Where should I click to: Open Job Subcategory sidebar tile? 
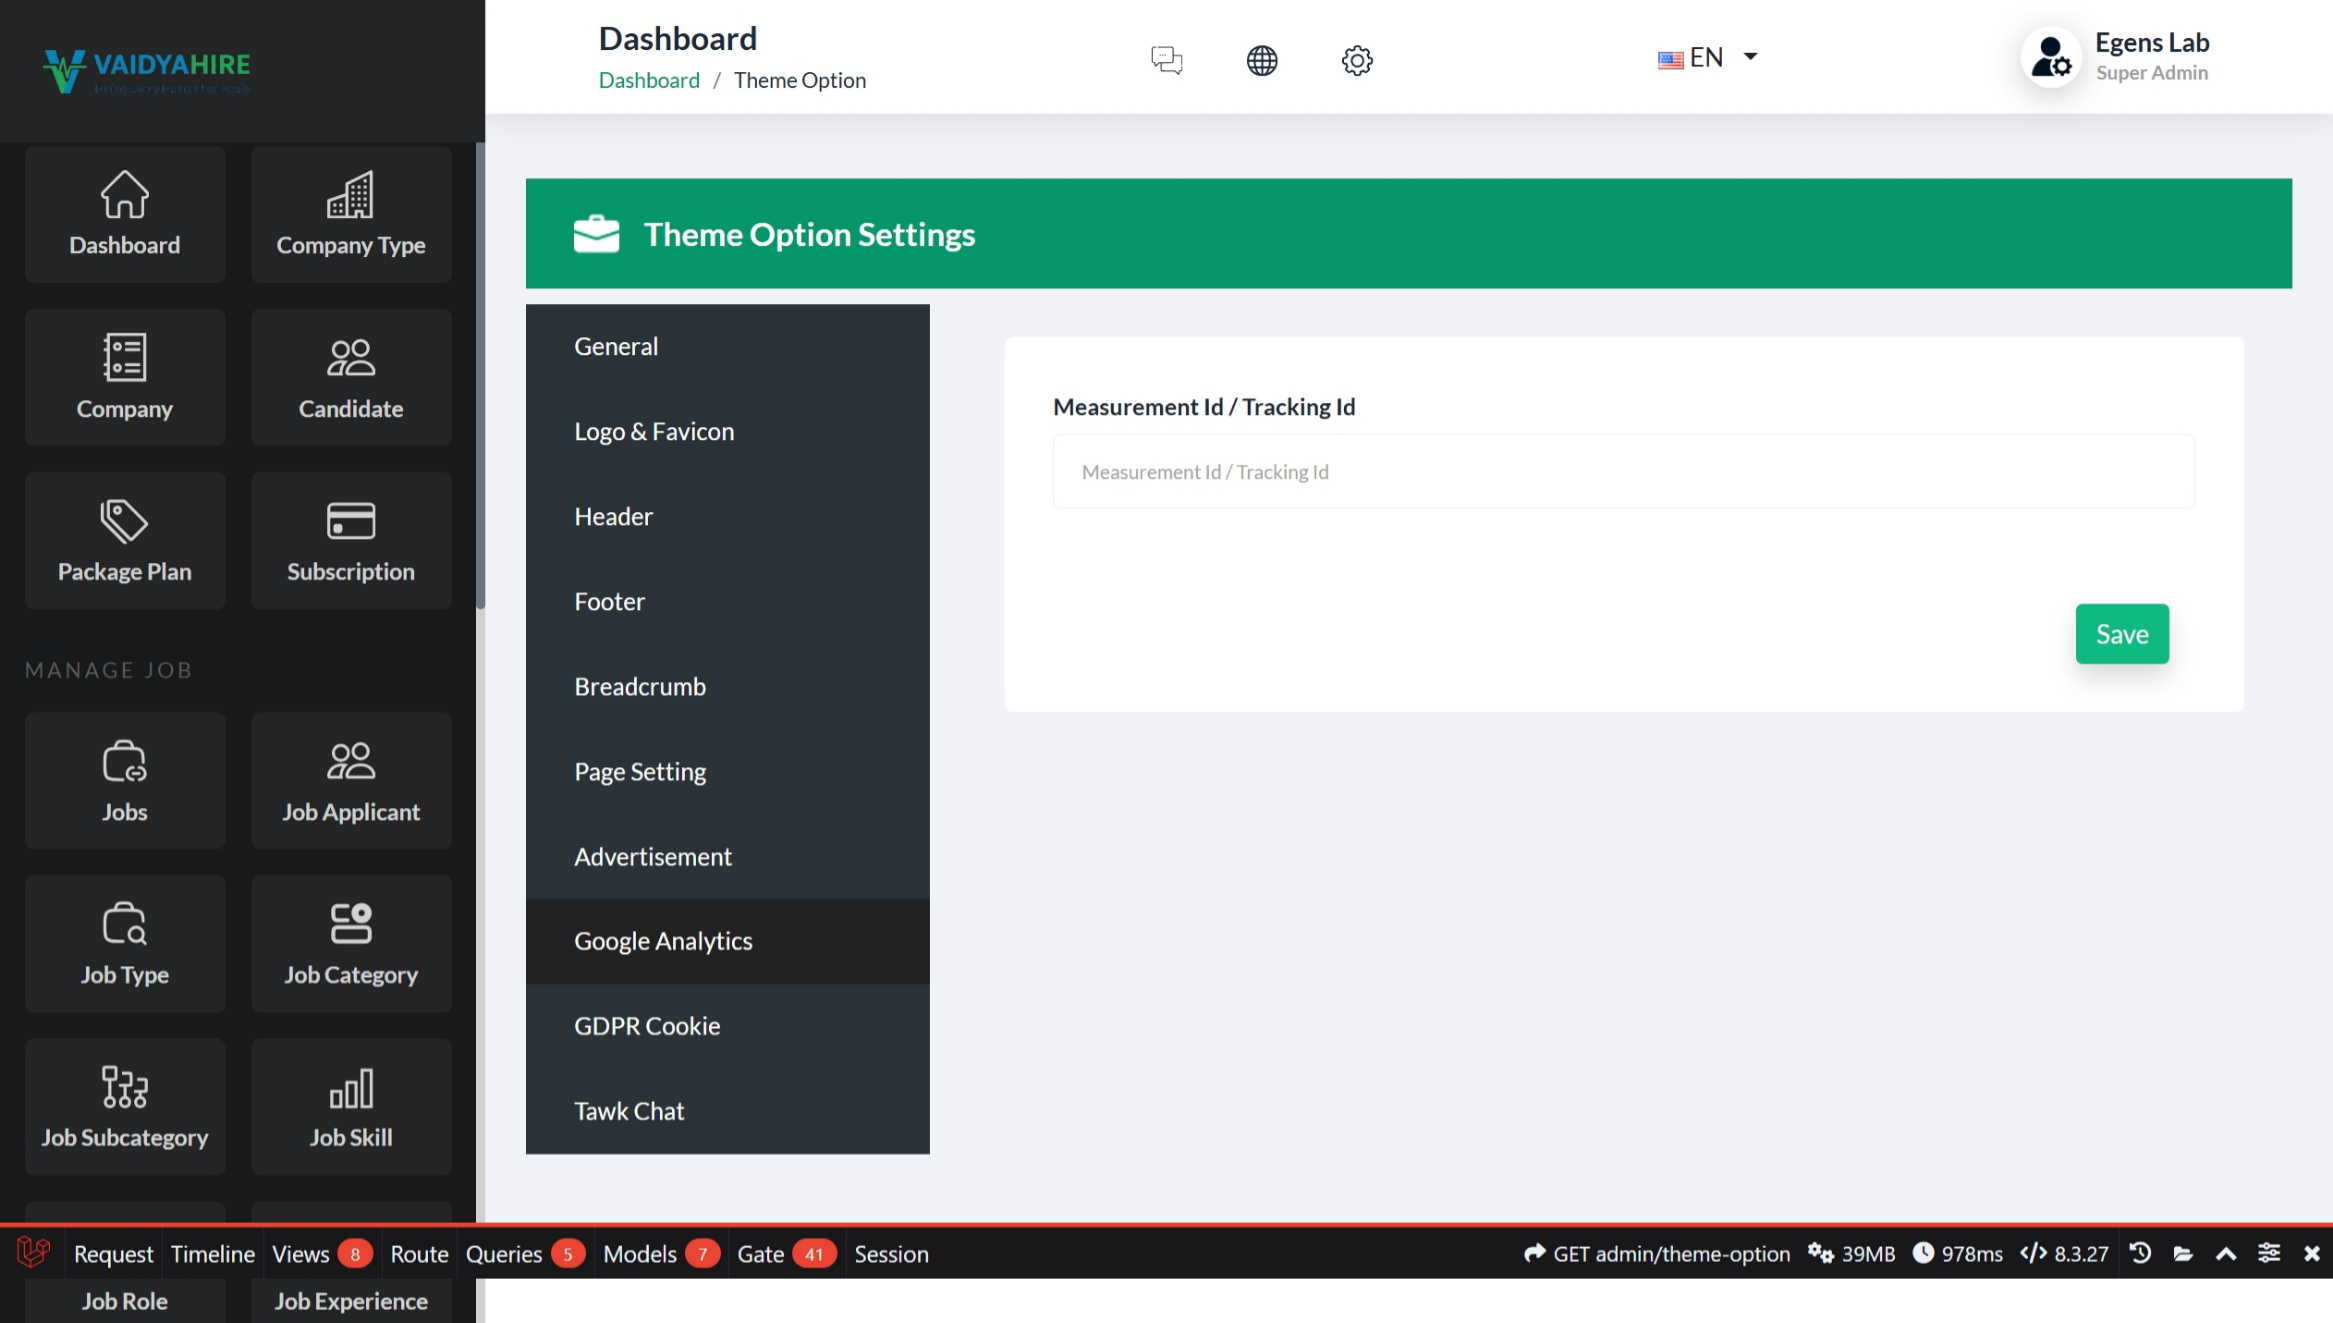pos(125,1107)
